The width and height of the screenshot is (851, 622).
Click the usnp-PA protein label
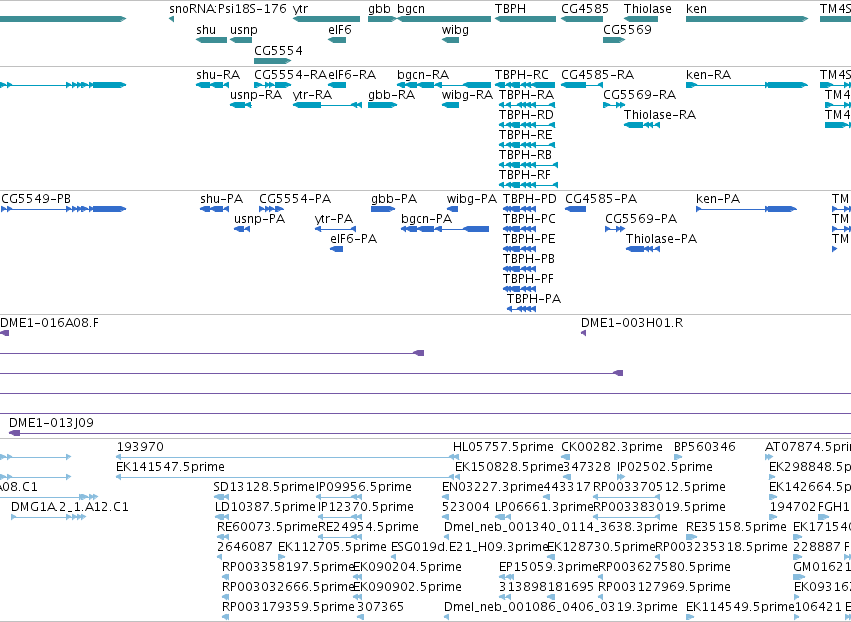[x=259, y=219]
